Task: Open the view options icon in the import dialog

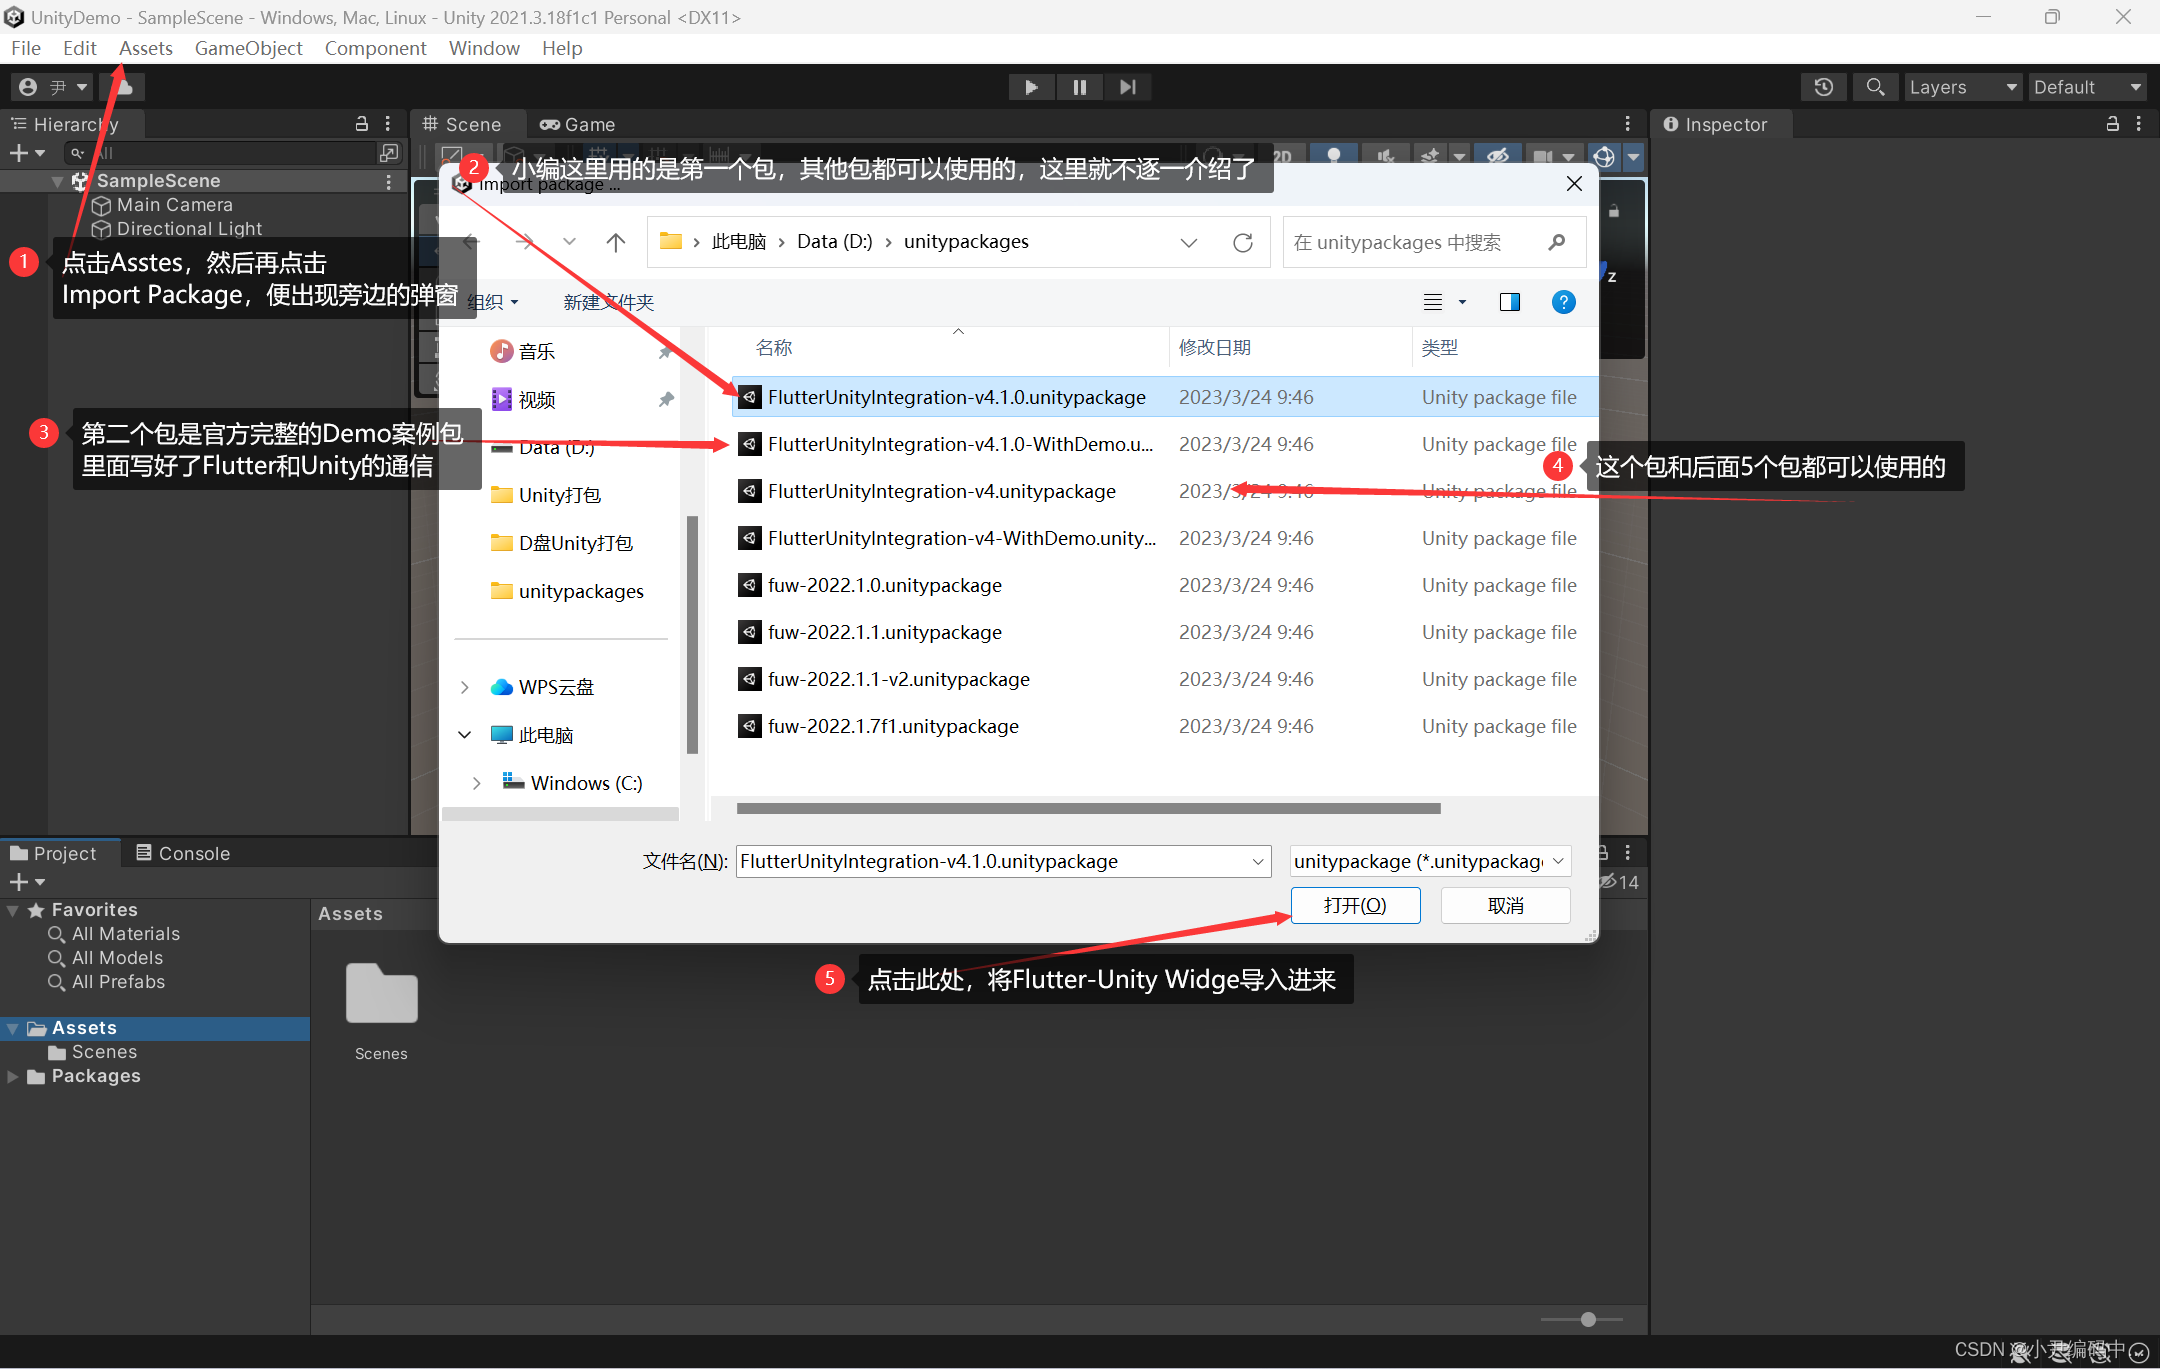Action: coord(1433,302)
